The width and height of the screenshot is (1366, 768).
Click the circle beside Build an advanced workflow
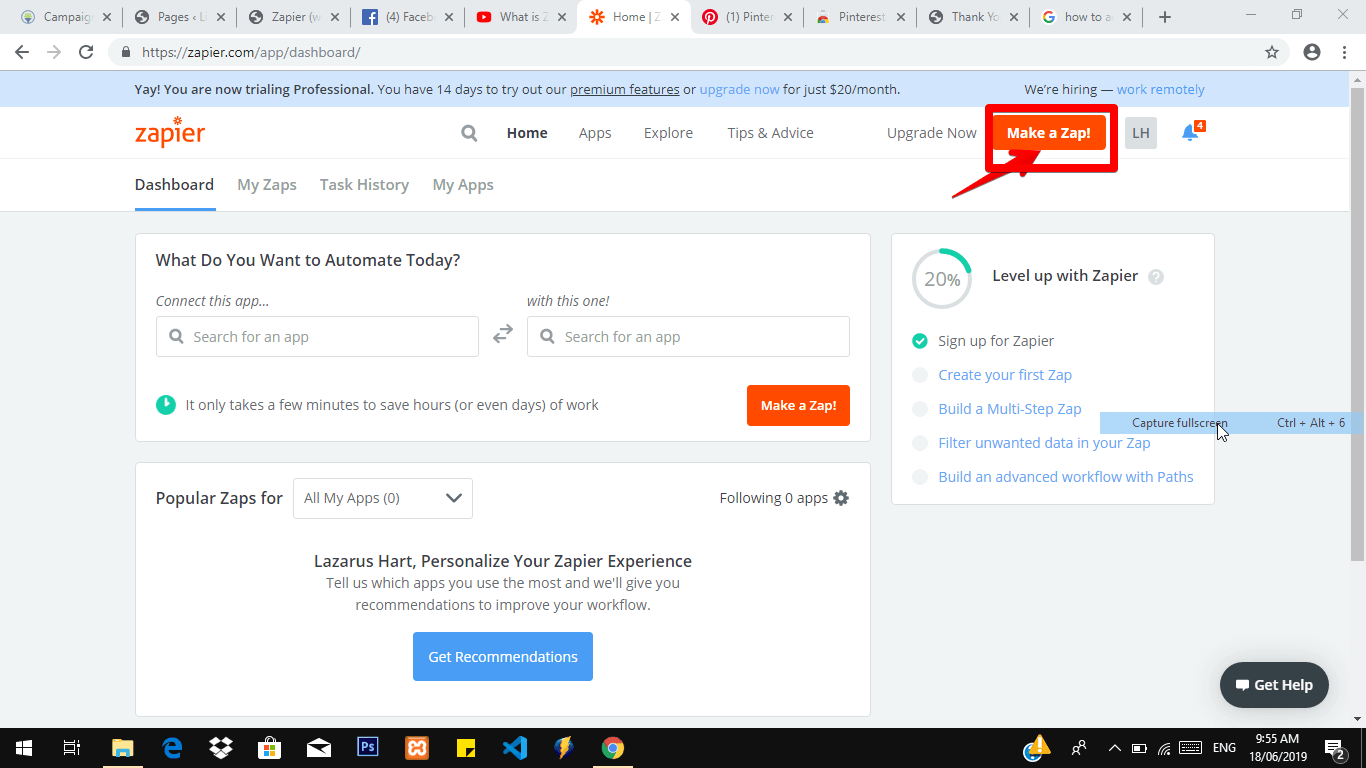(920, 477)
